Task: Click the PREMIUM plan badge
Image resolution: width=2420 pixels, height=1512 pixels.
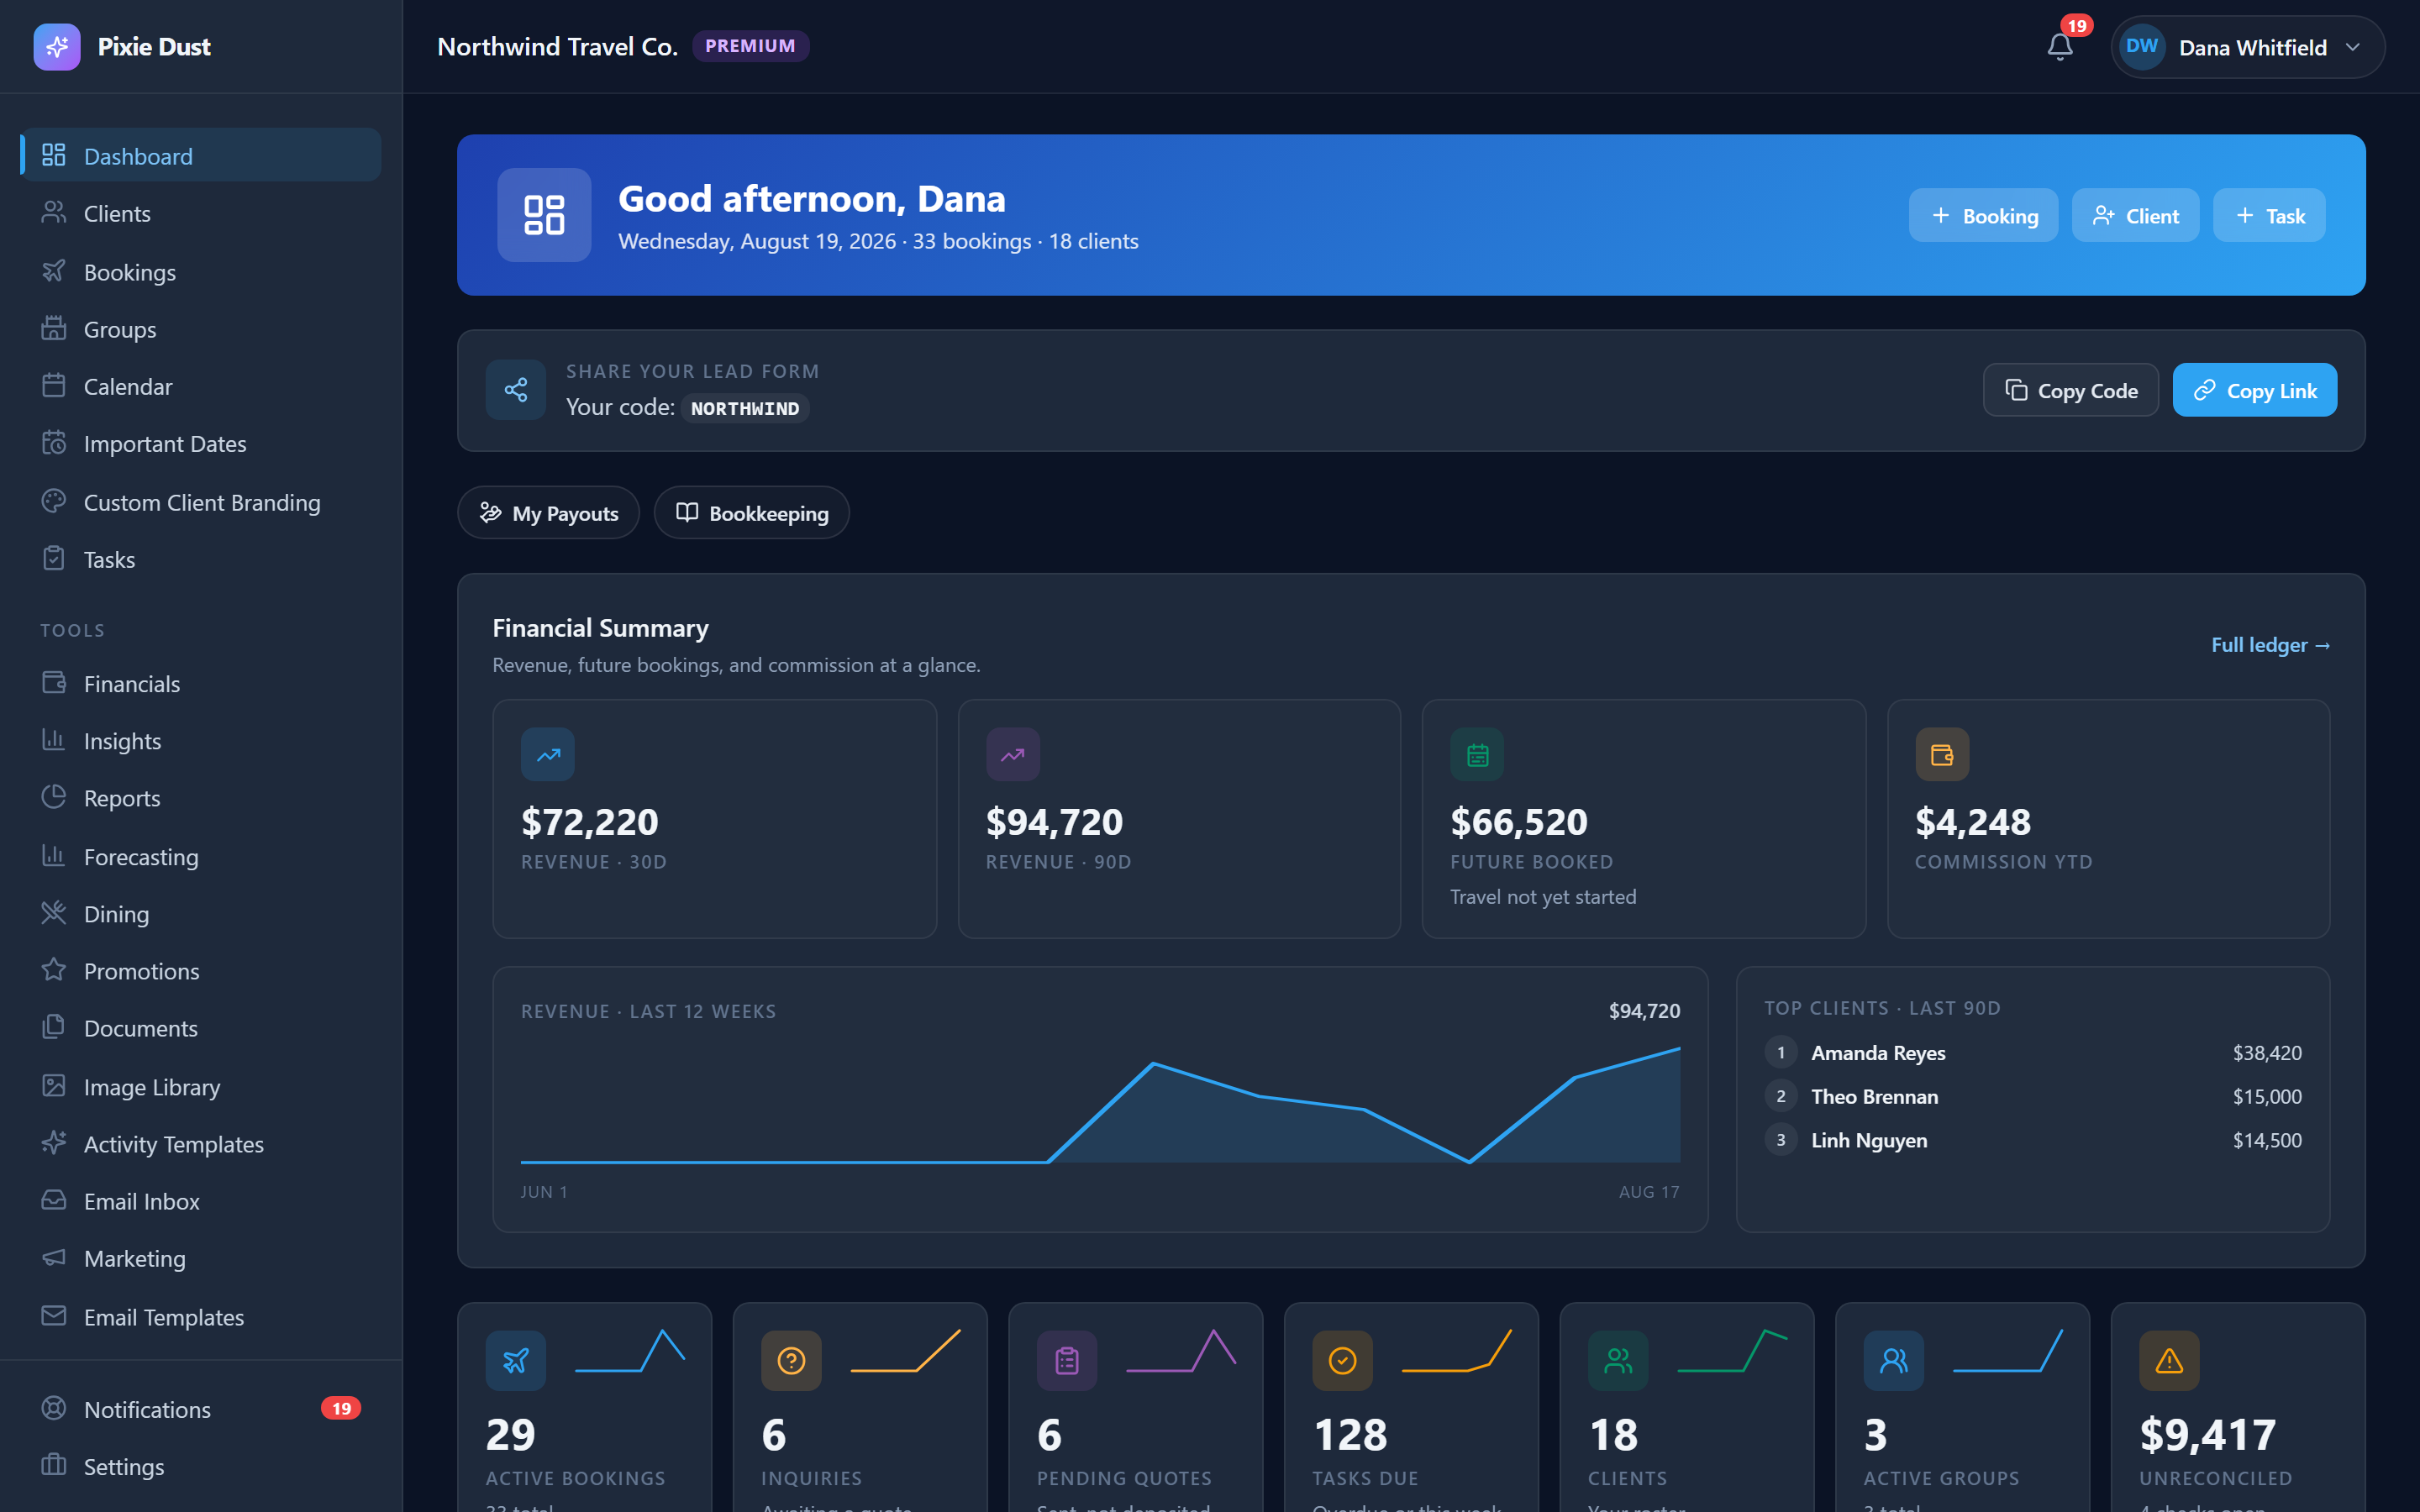Action: point(750,46)
